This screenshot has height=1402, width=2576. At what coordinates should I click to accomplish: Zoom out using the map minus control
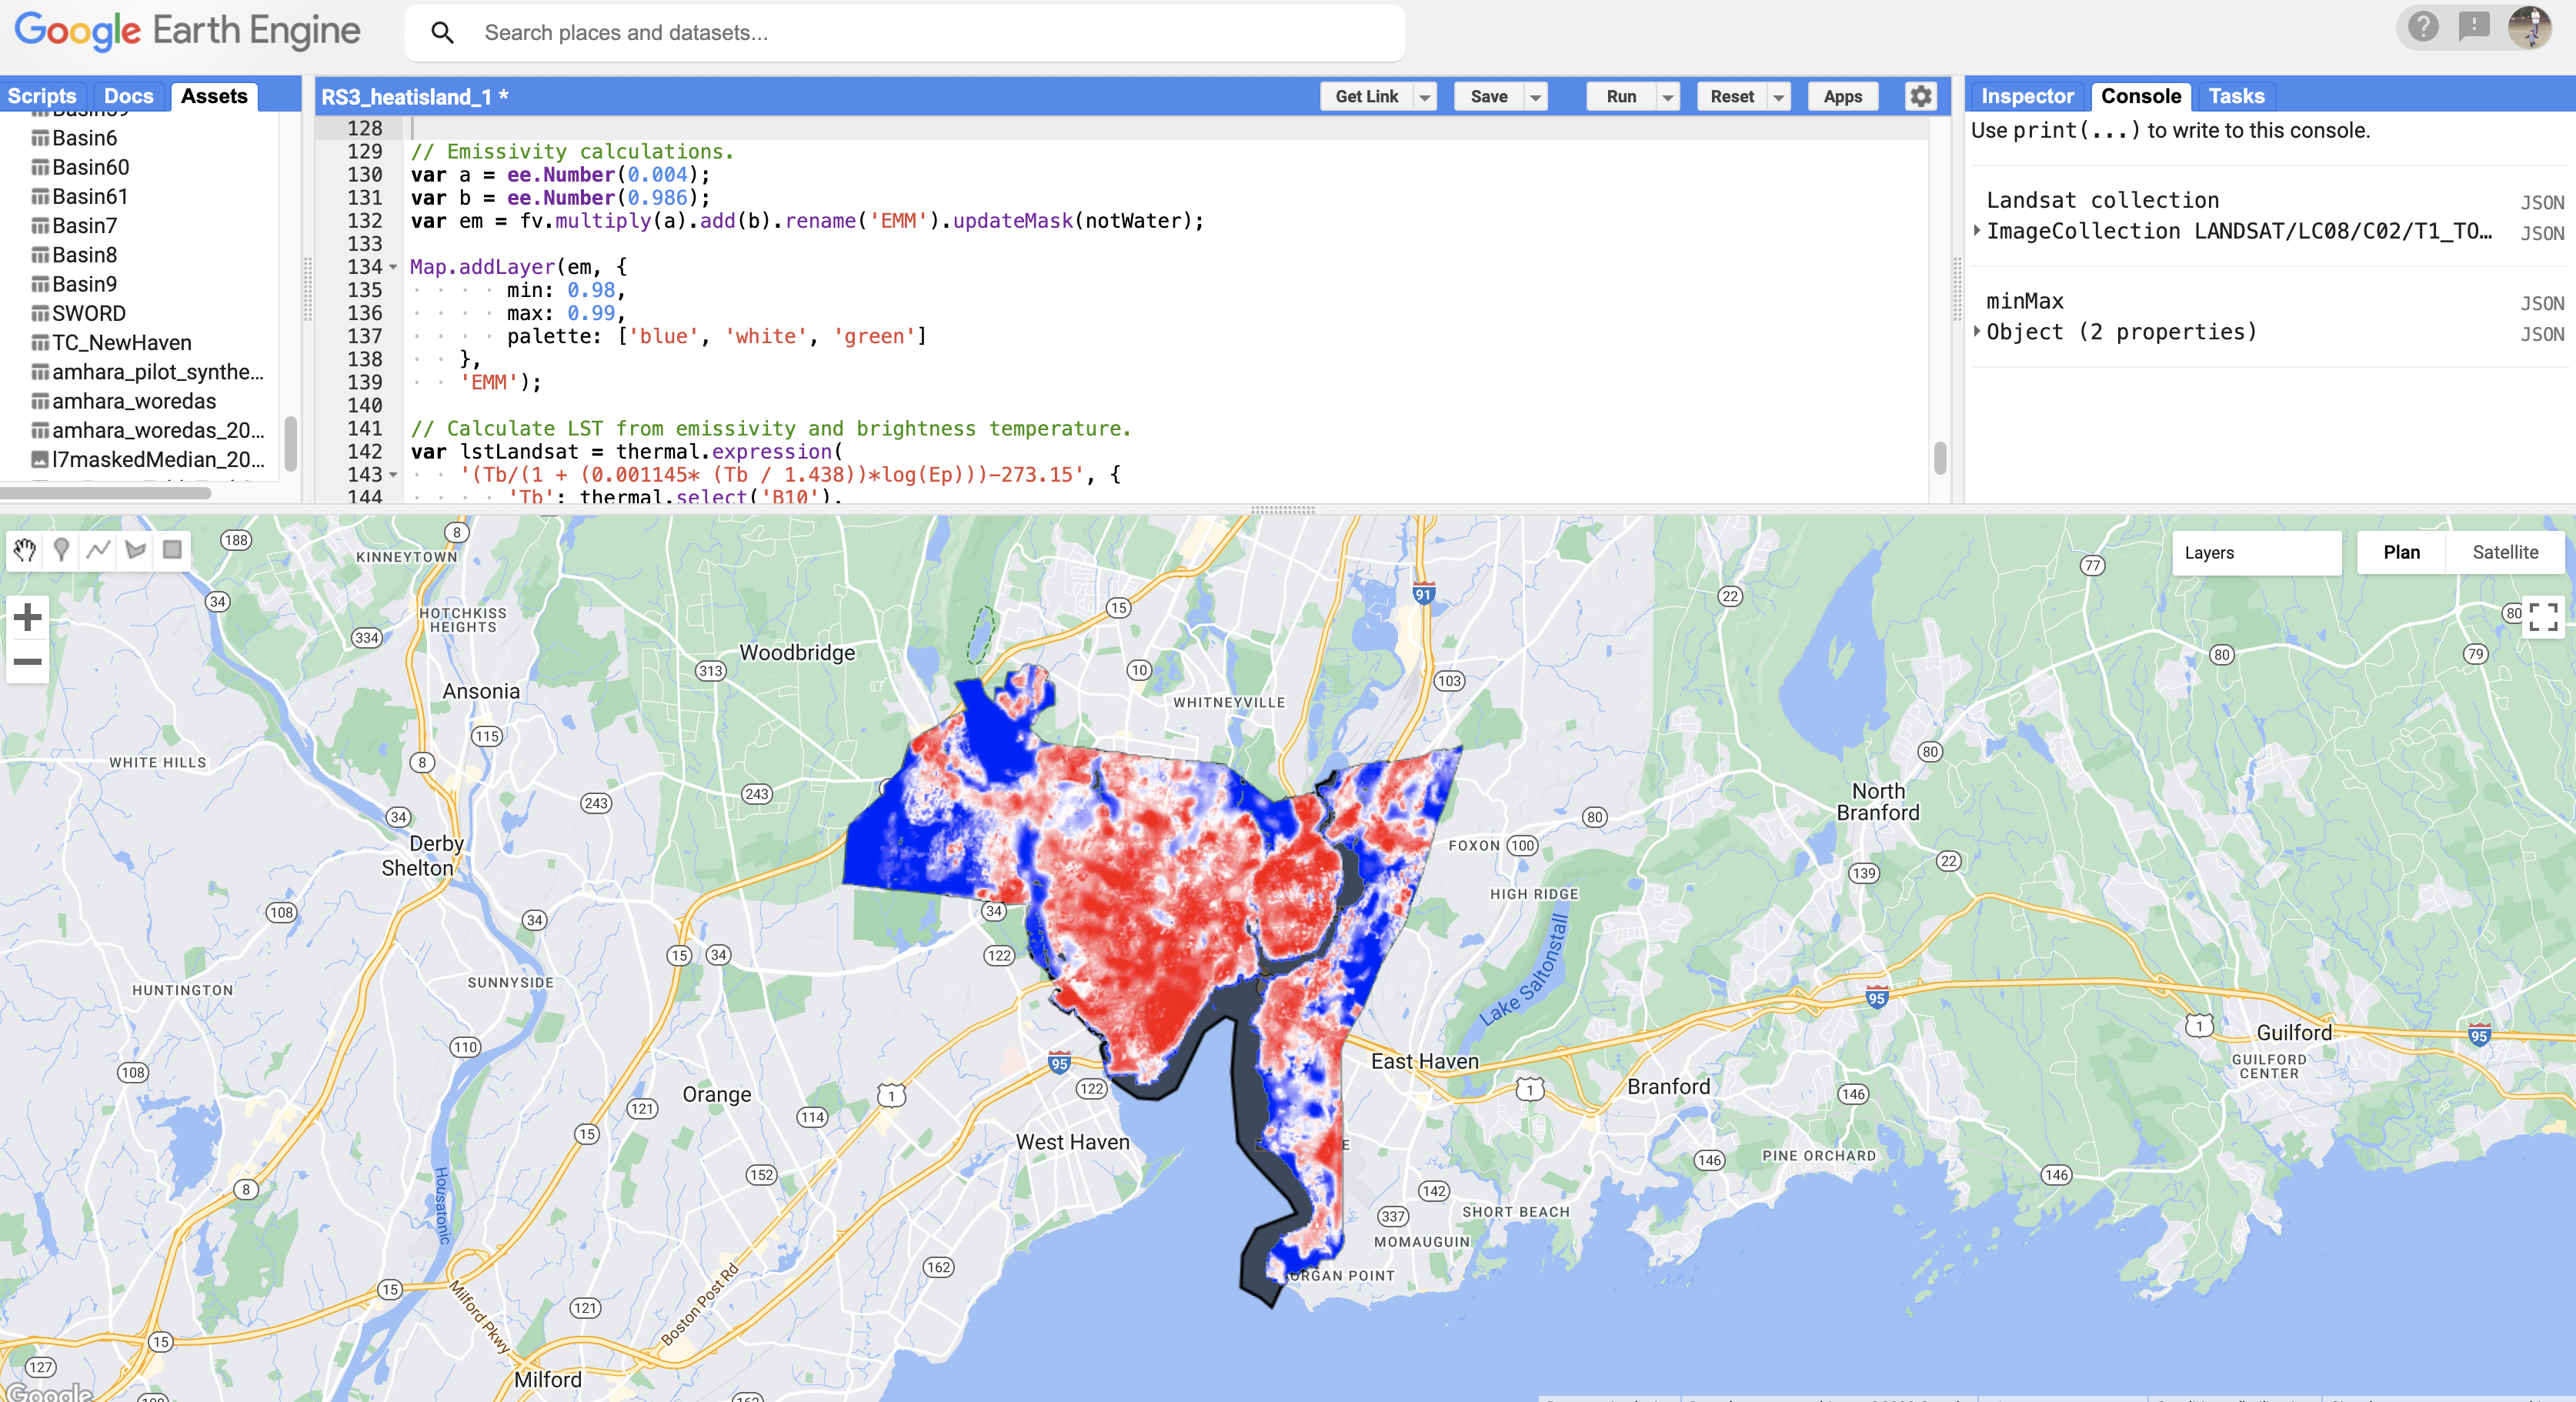[27, 662]
